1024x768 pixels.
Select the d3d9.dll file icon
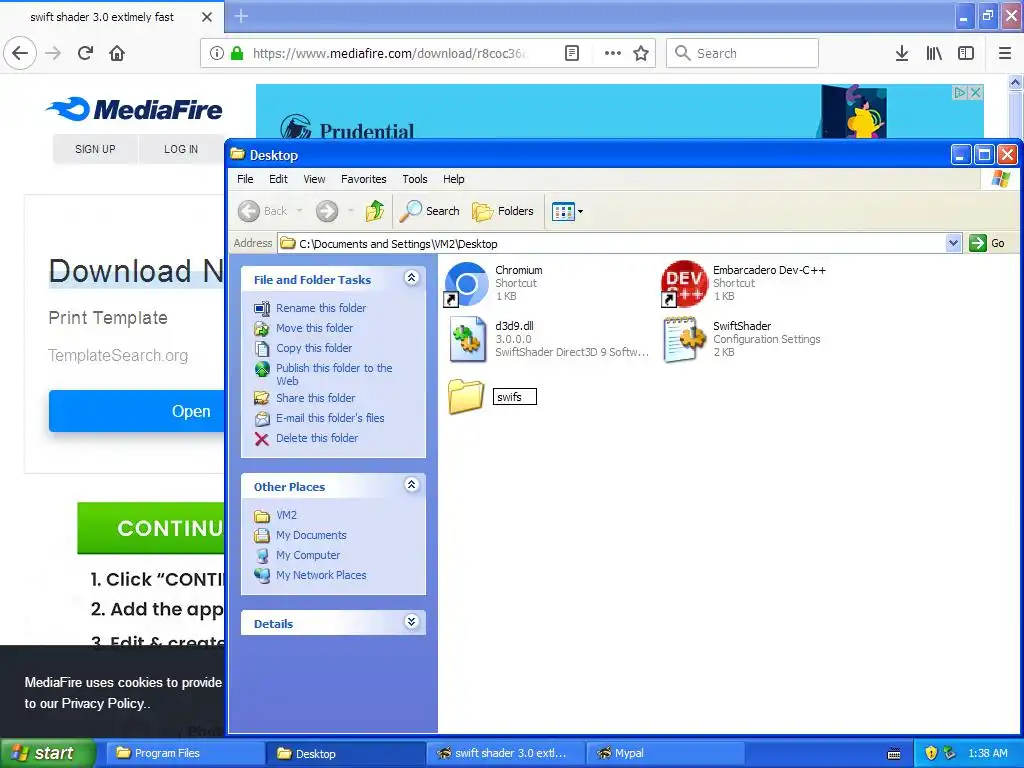467,339
